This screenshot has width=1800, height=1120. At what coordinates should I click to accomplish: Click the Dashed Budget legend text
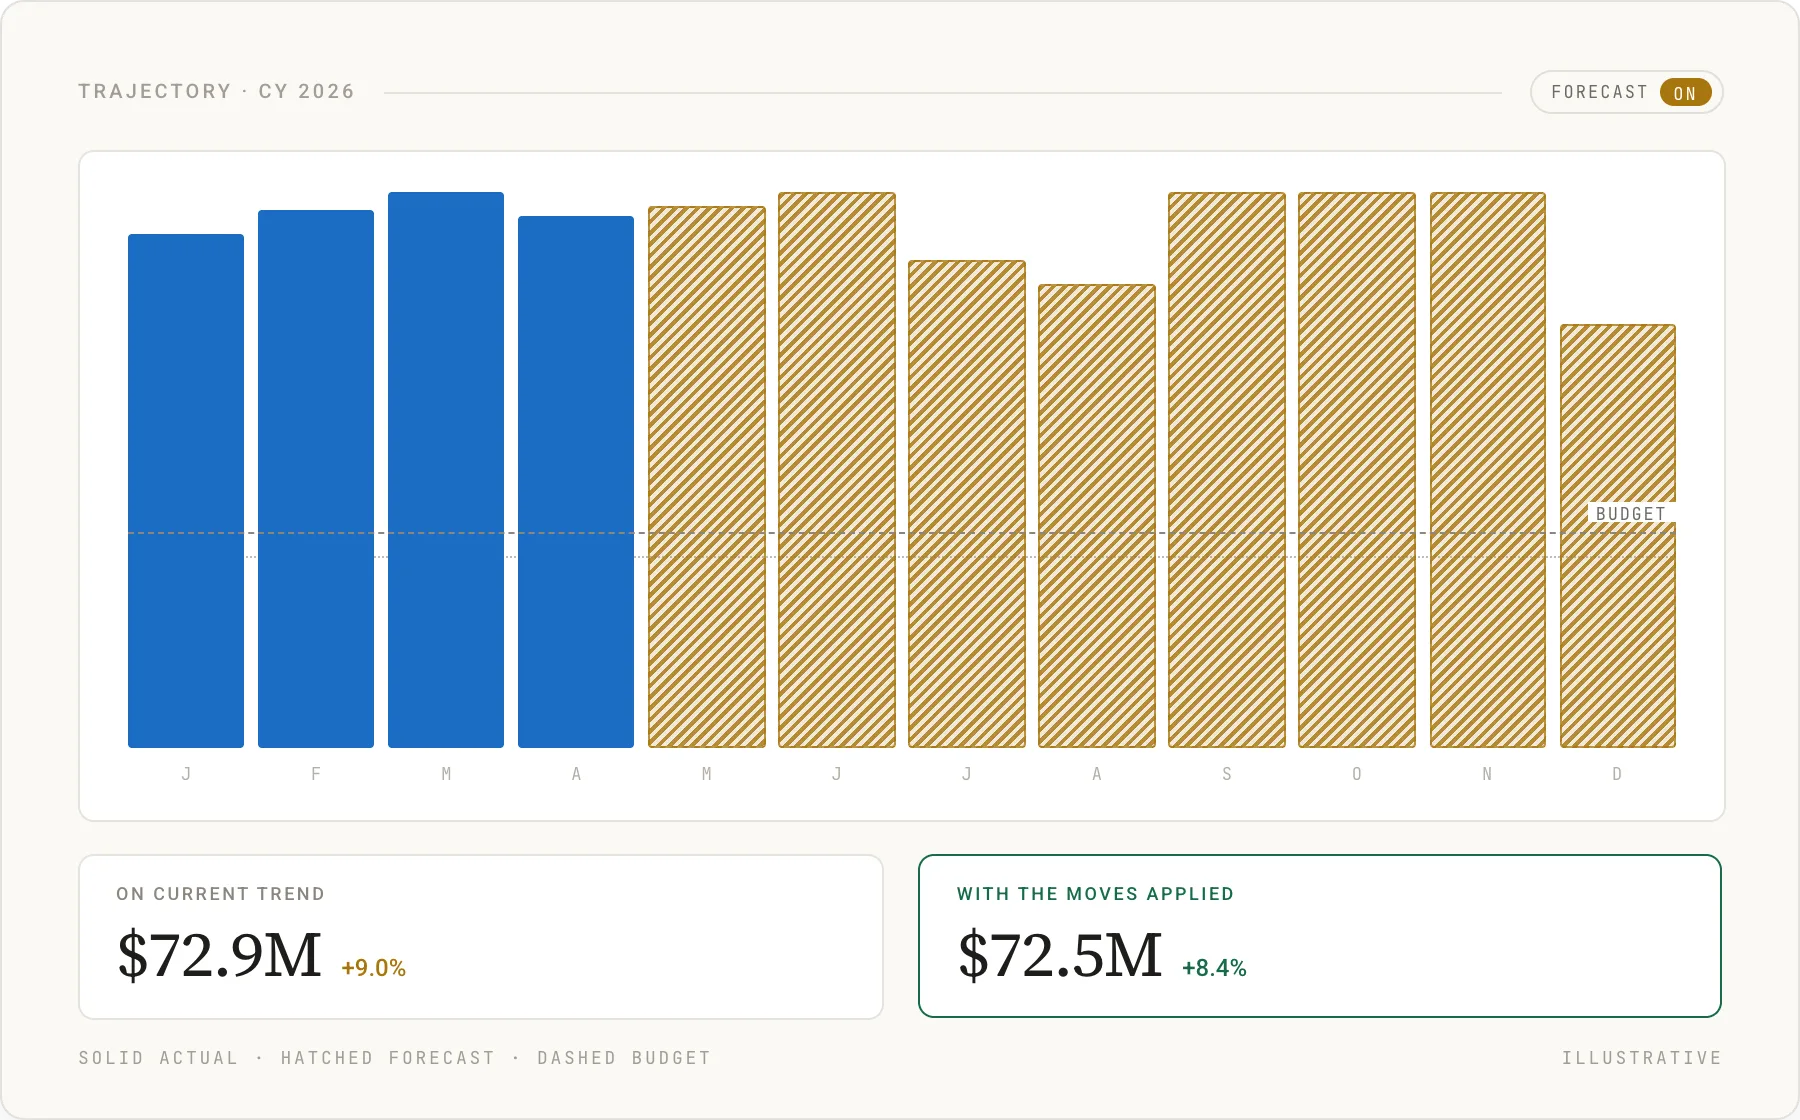pyautogui.click(x=624, y=1058)
